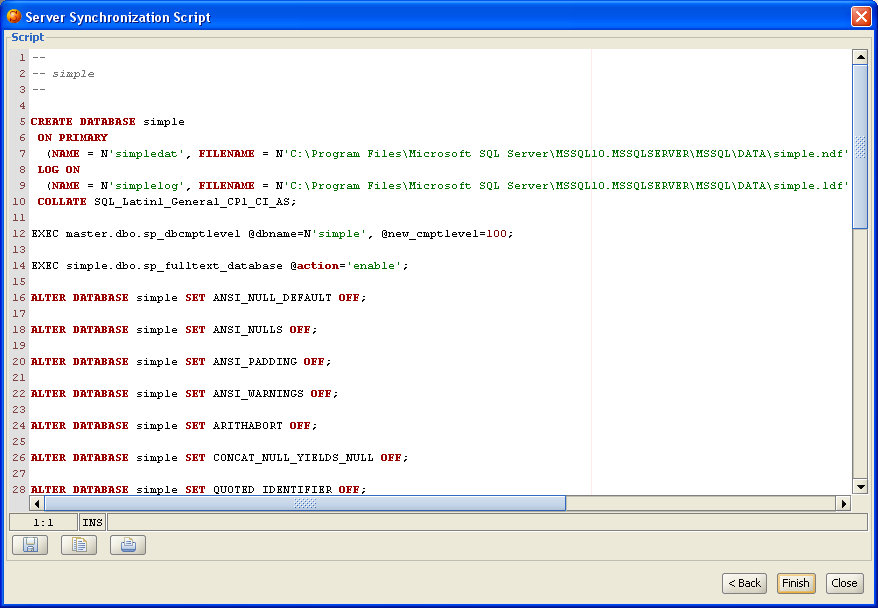Click ANSI_PADDING on line 20
Viewport: 878px width, 608px height.
255,362
